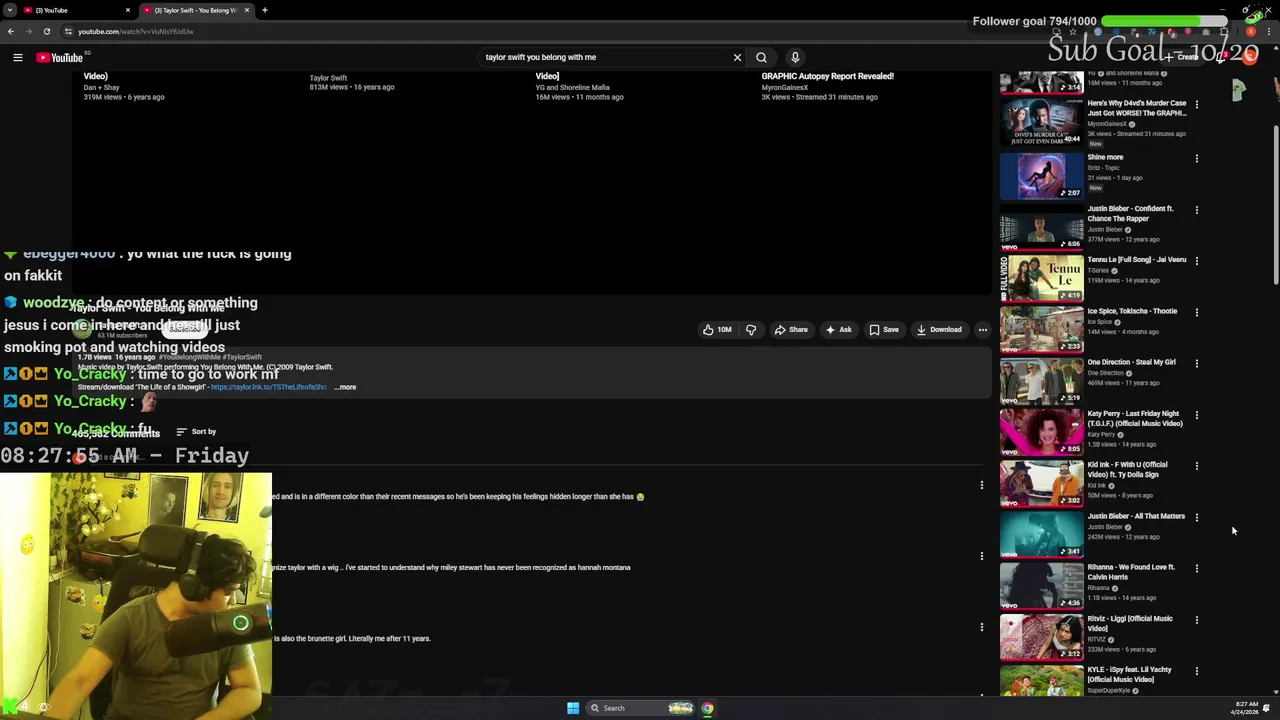The width and height of the screenshot is (1280, 720).
Task: Open the Sort by comments dropdown
Action: [196, 431]
